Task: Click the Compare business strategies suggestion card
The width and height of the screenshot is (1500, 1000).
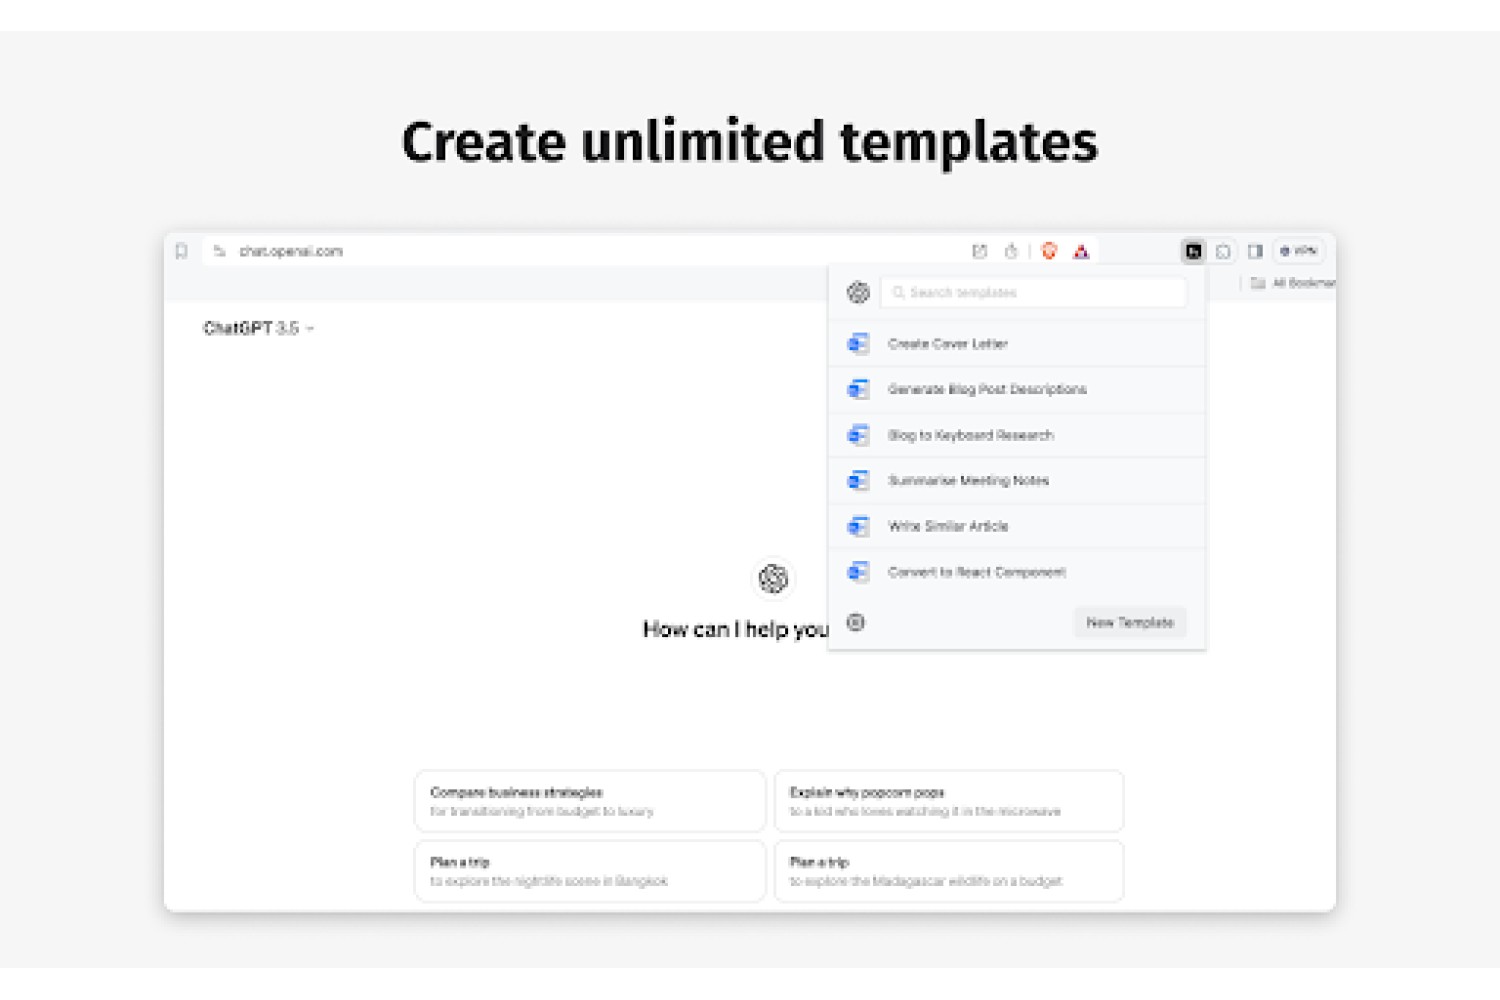Action: click(x=590, y=801)
